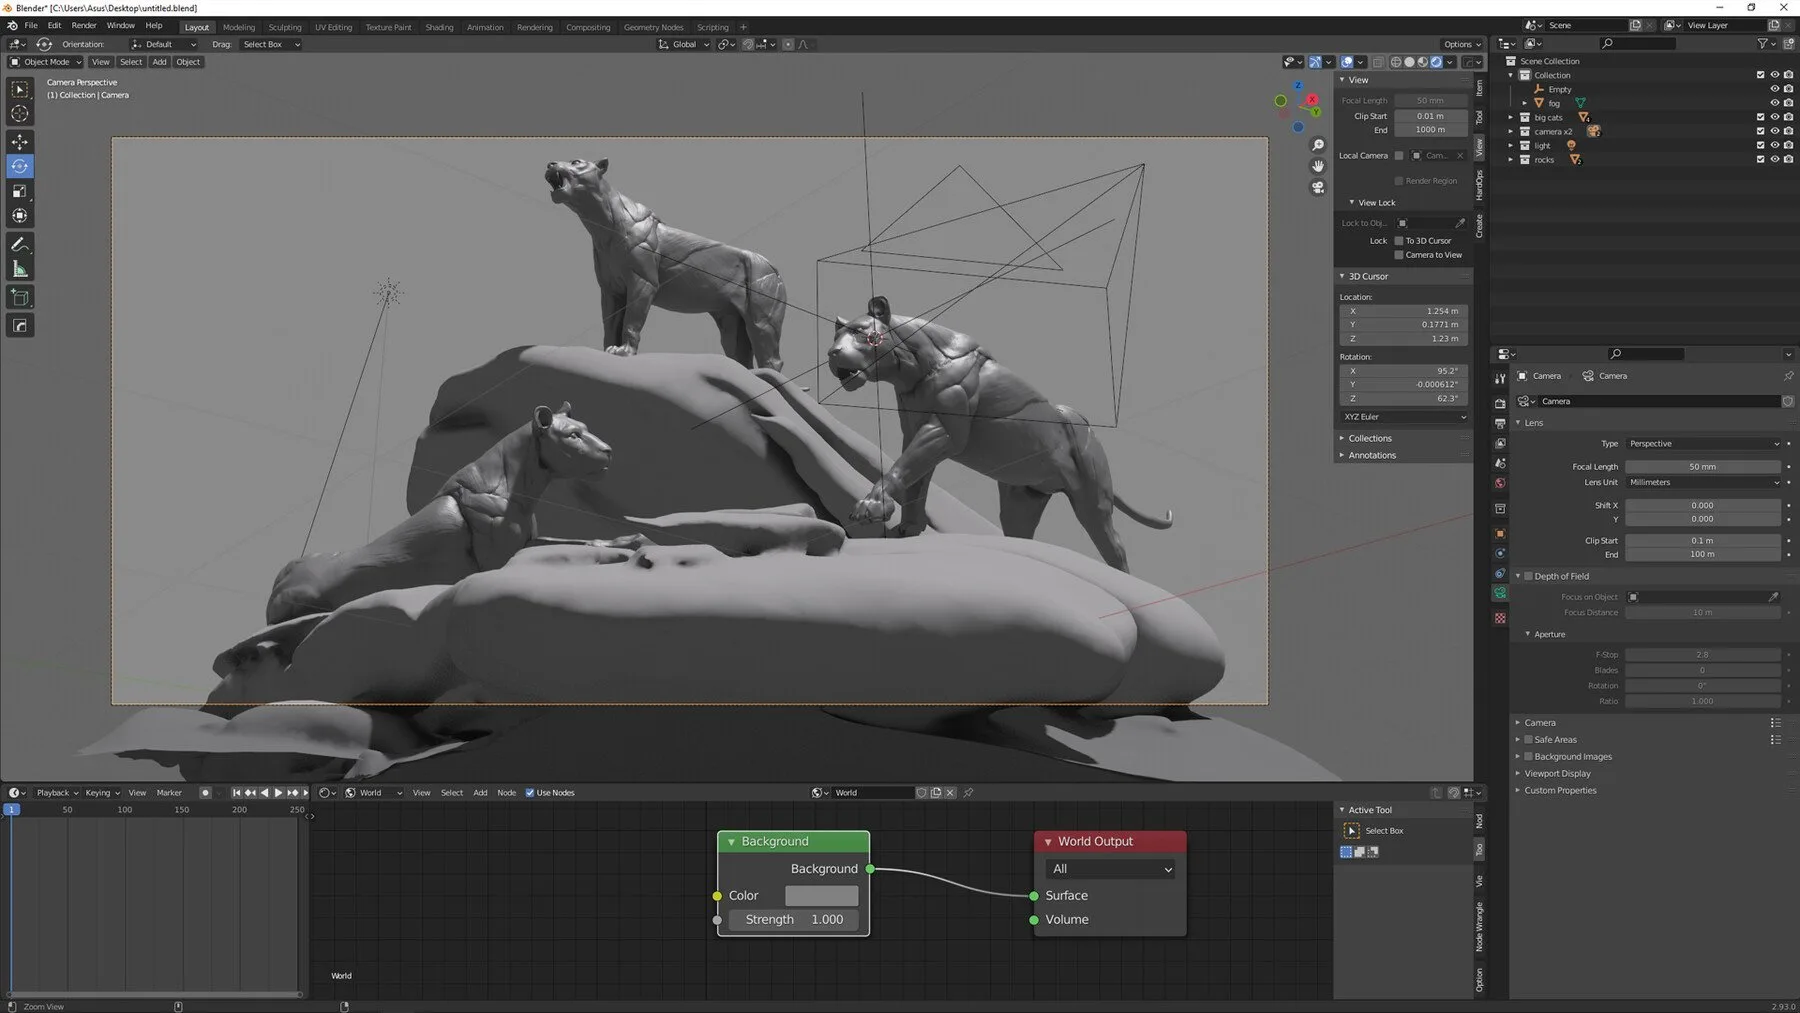Viewport: 1800px width, 1013px height.
Task: Click the play animation button
Action: coord(278,793)
